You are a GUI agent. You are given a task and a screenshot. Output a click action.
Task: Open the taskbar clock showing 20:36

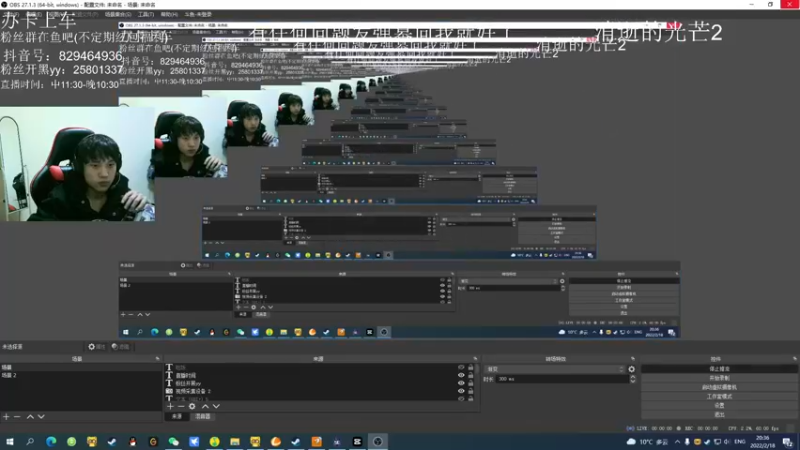coord(763,442)
